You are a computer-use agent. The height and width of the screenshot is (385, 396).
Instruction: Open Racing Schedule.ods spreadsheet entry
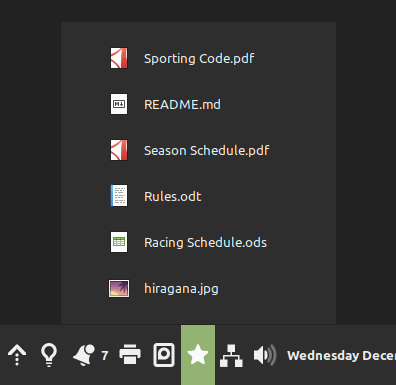(x=198, y=242)
